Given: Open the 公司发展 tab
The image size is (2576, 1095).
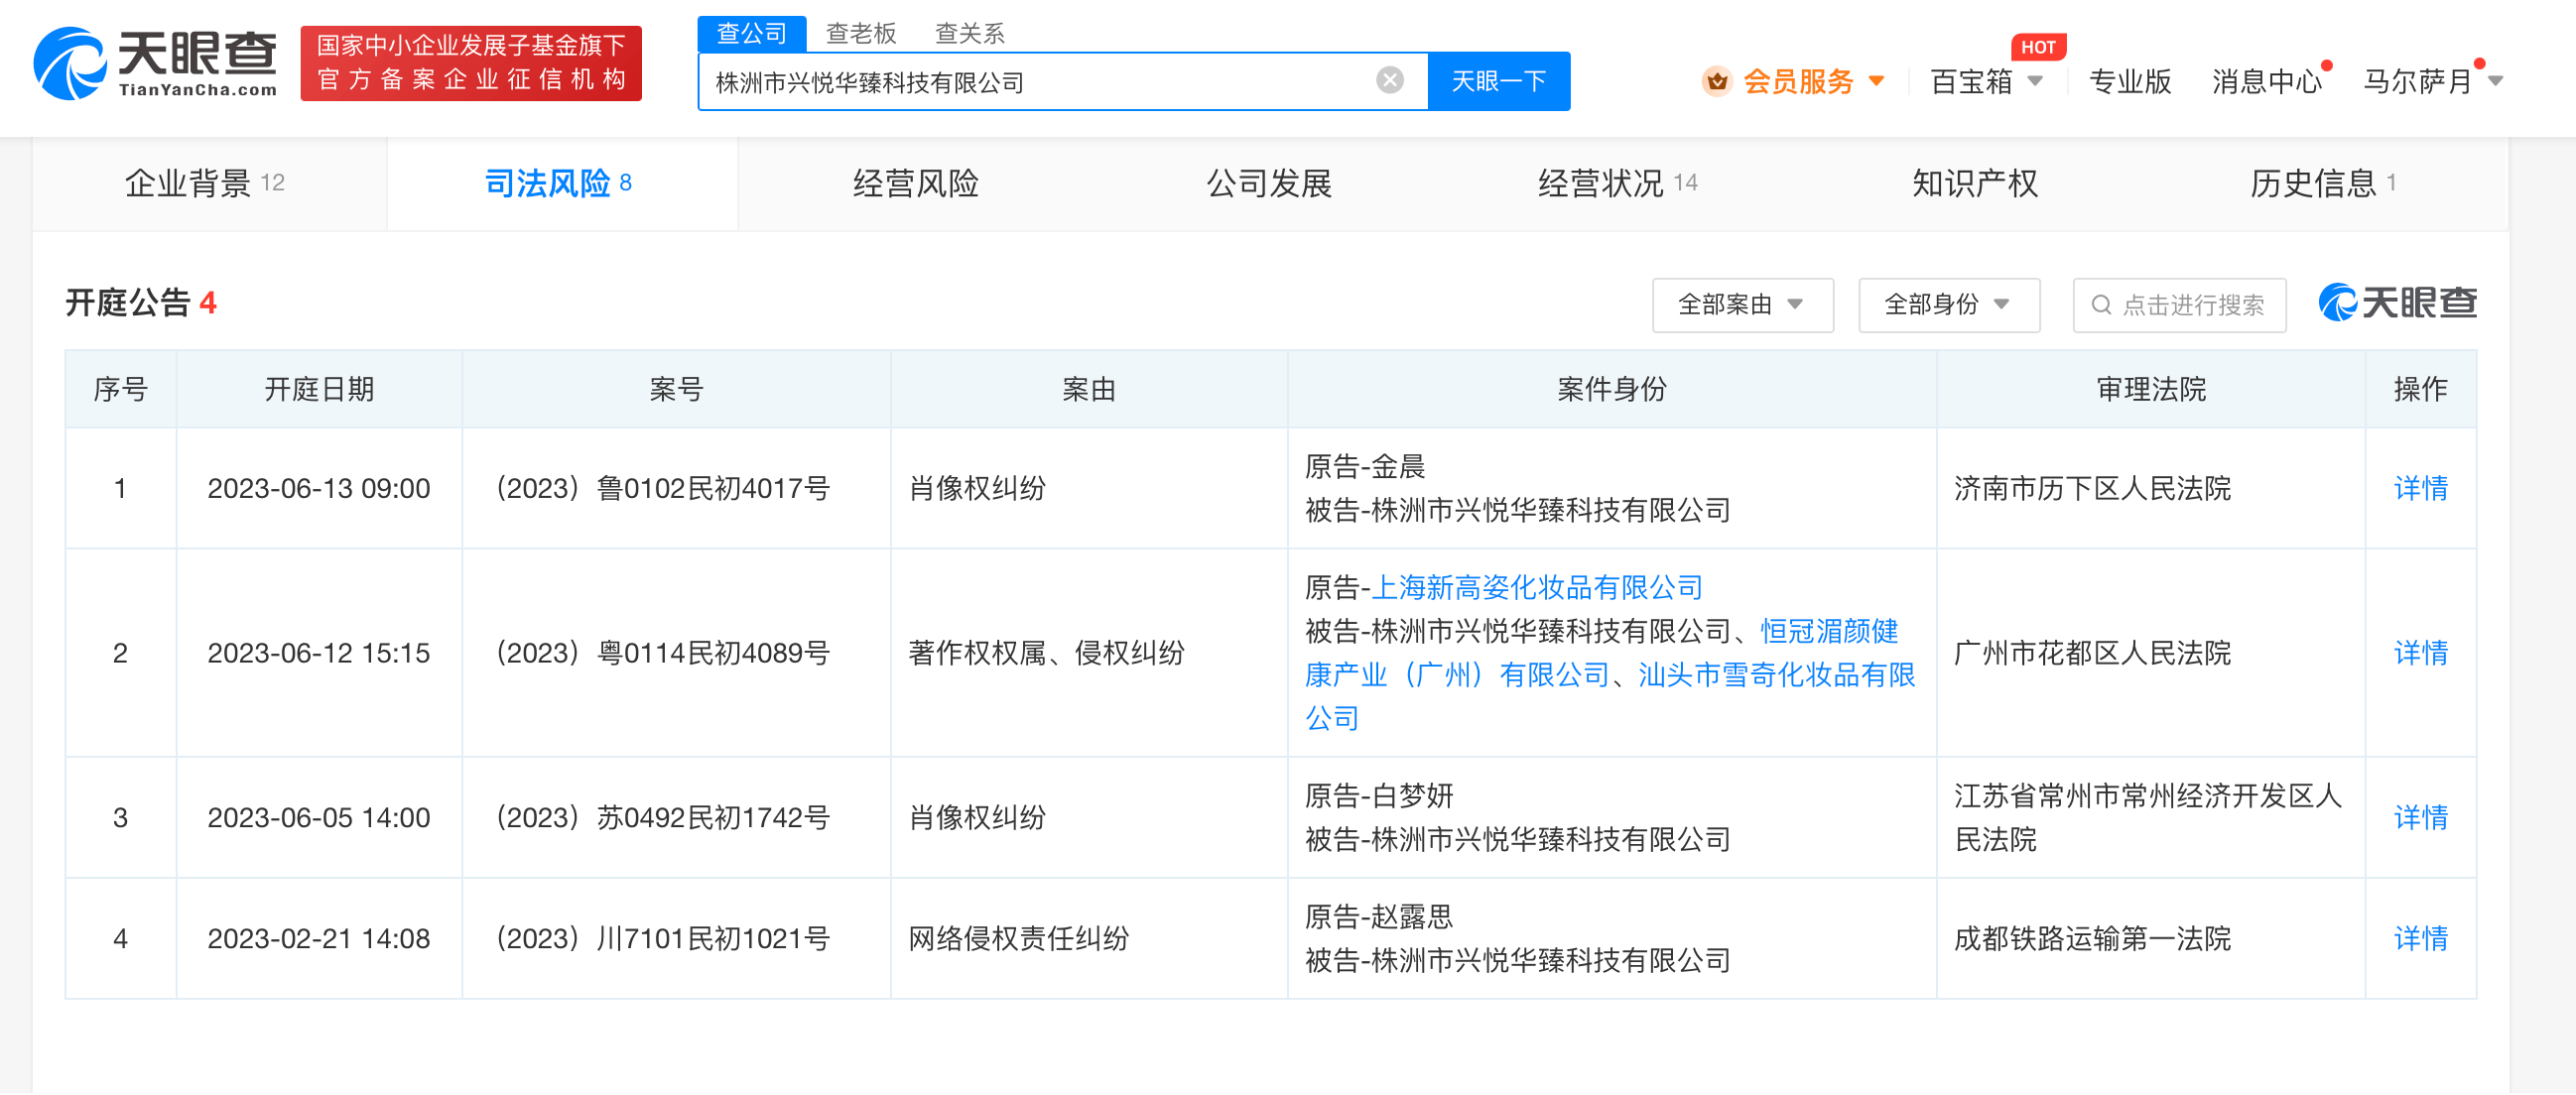Looking at the screenshot, I should tap(1268, 184).
